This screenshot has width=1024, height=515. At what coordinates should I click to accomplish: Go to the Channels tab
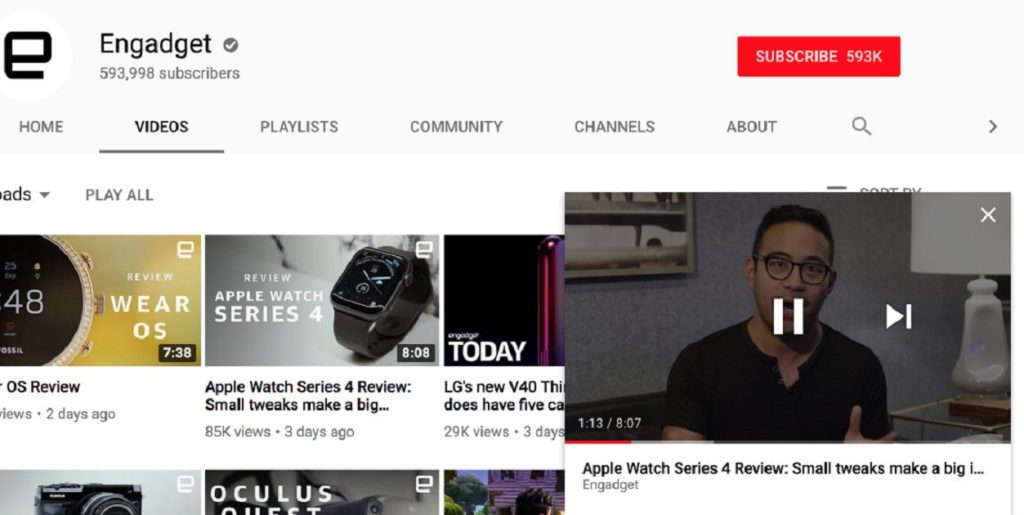pos(614,127)
